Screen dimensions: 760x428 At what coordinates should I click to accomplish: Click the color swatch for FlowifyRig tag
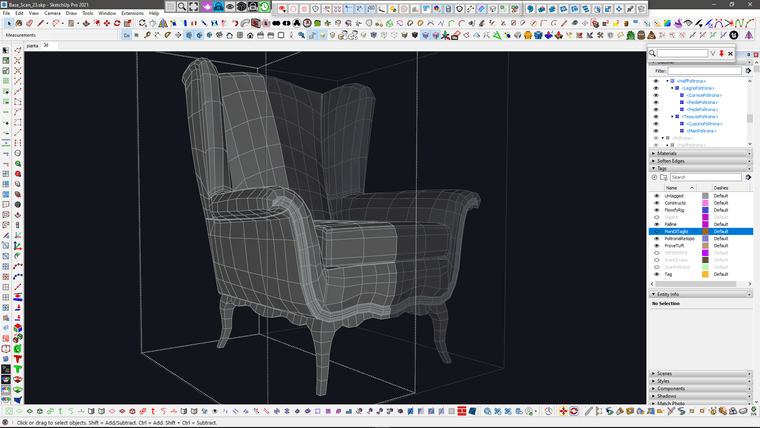point(705,210)
